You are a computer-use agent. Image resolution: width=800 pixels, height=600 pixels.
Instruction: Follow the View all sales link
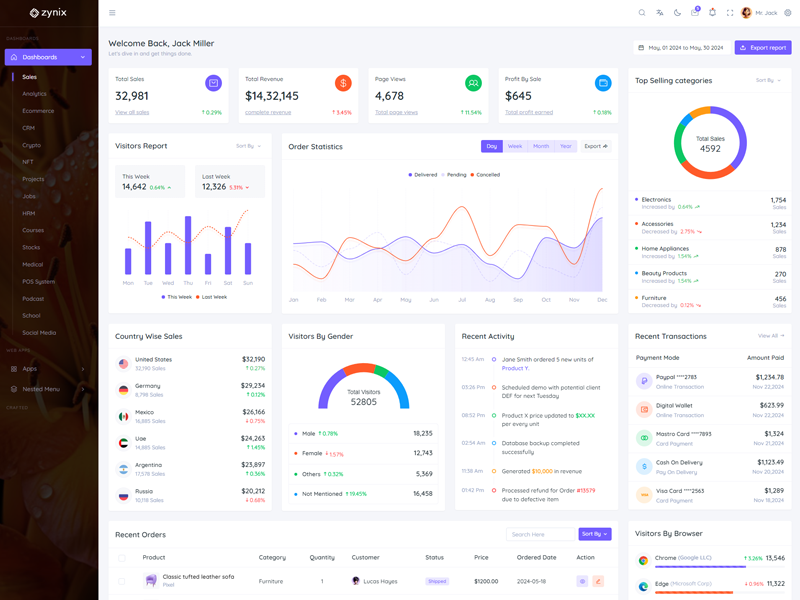click(x=132, y=112)
